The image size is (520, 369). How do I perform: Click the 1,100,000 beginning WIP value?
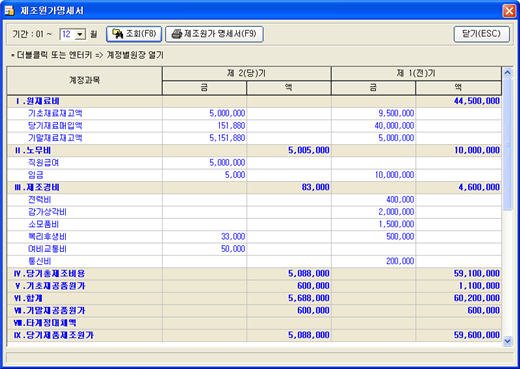pos(479,286)
